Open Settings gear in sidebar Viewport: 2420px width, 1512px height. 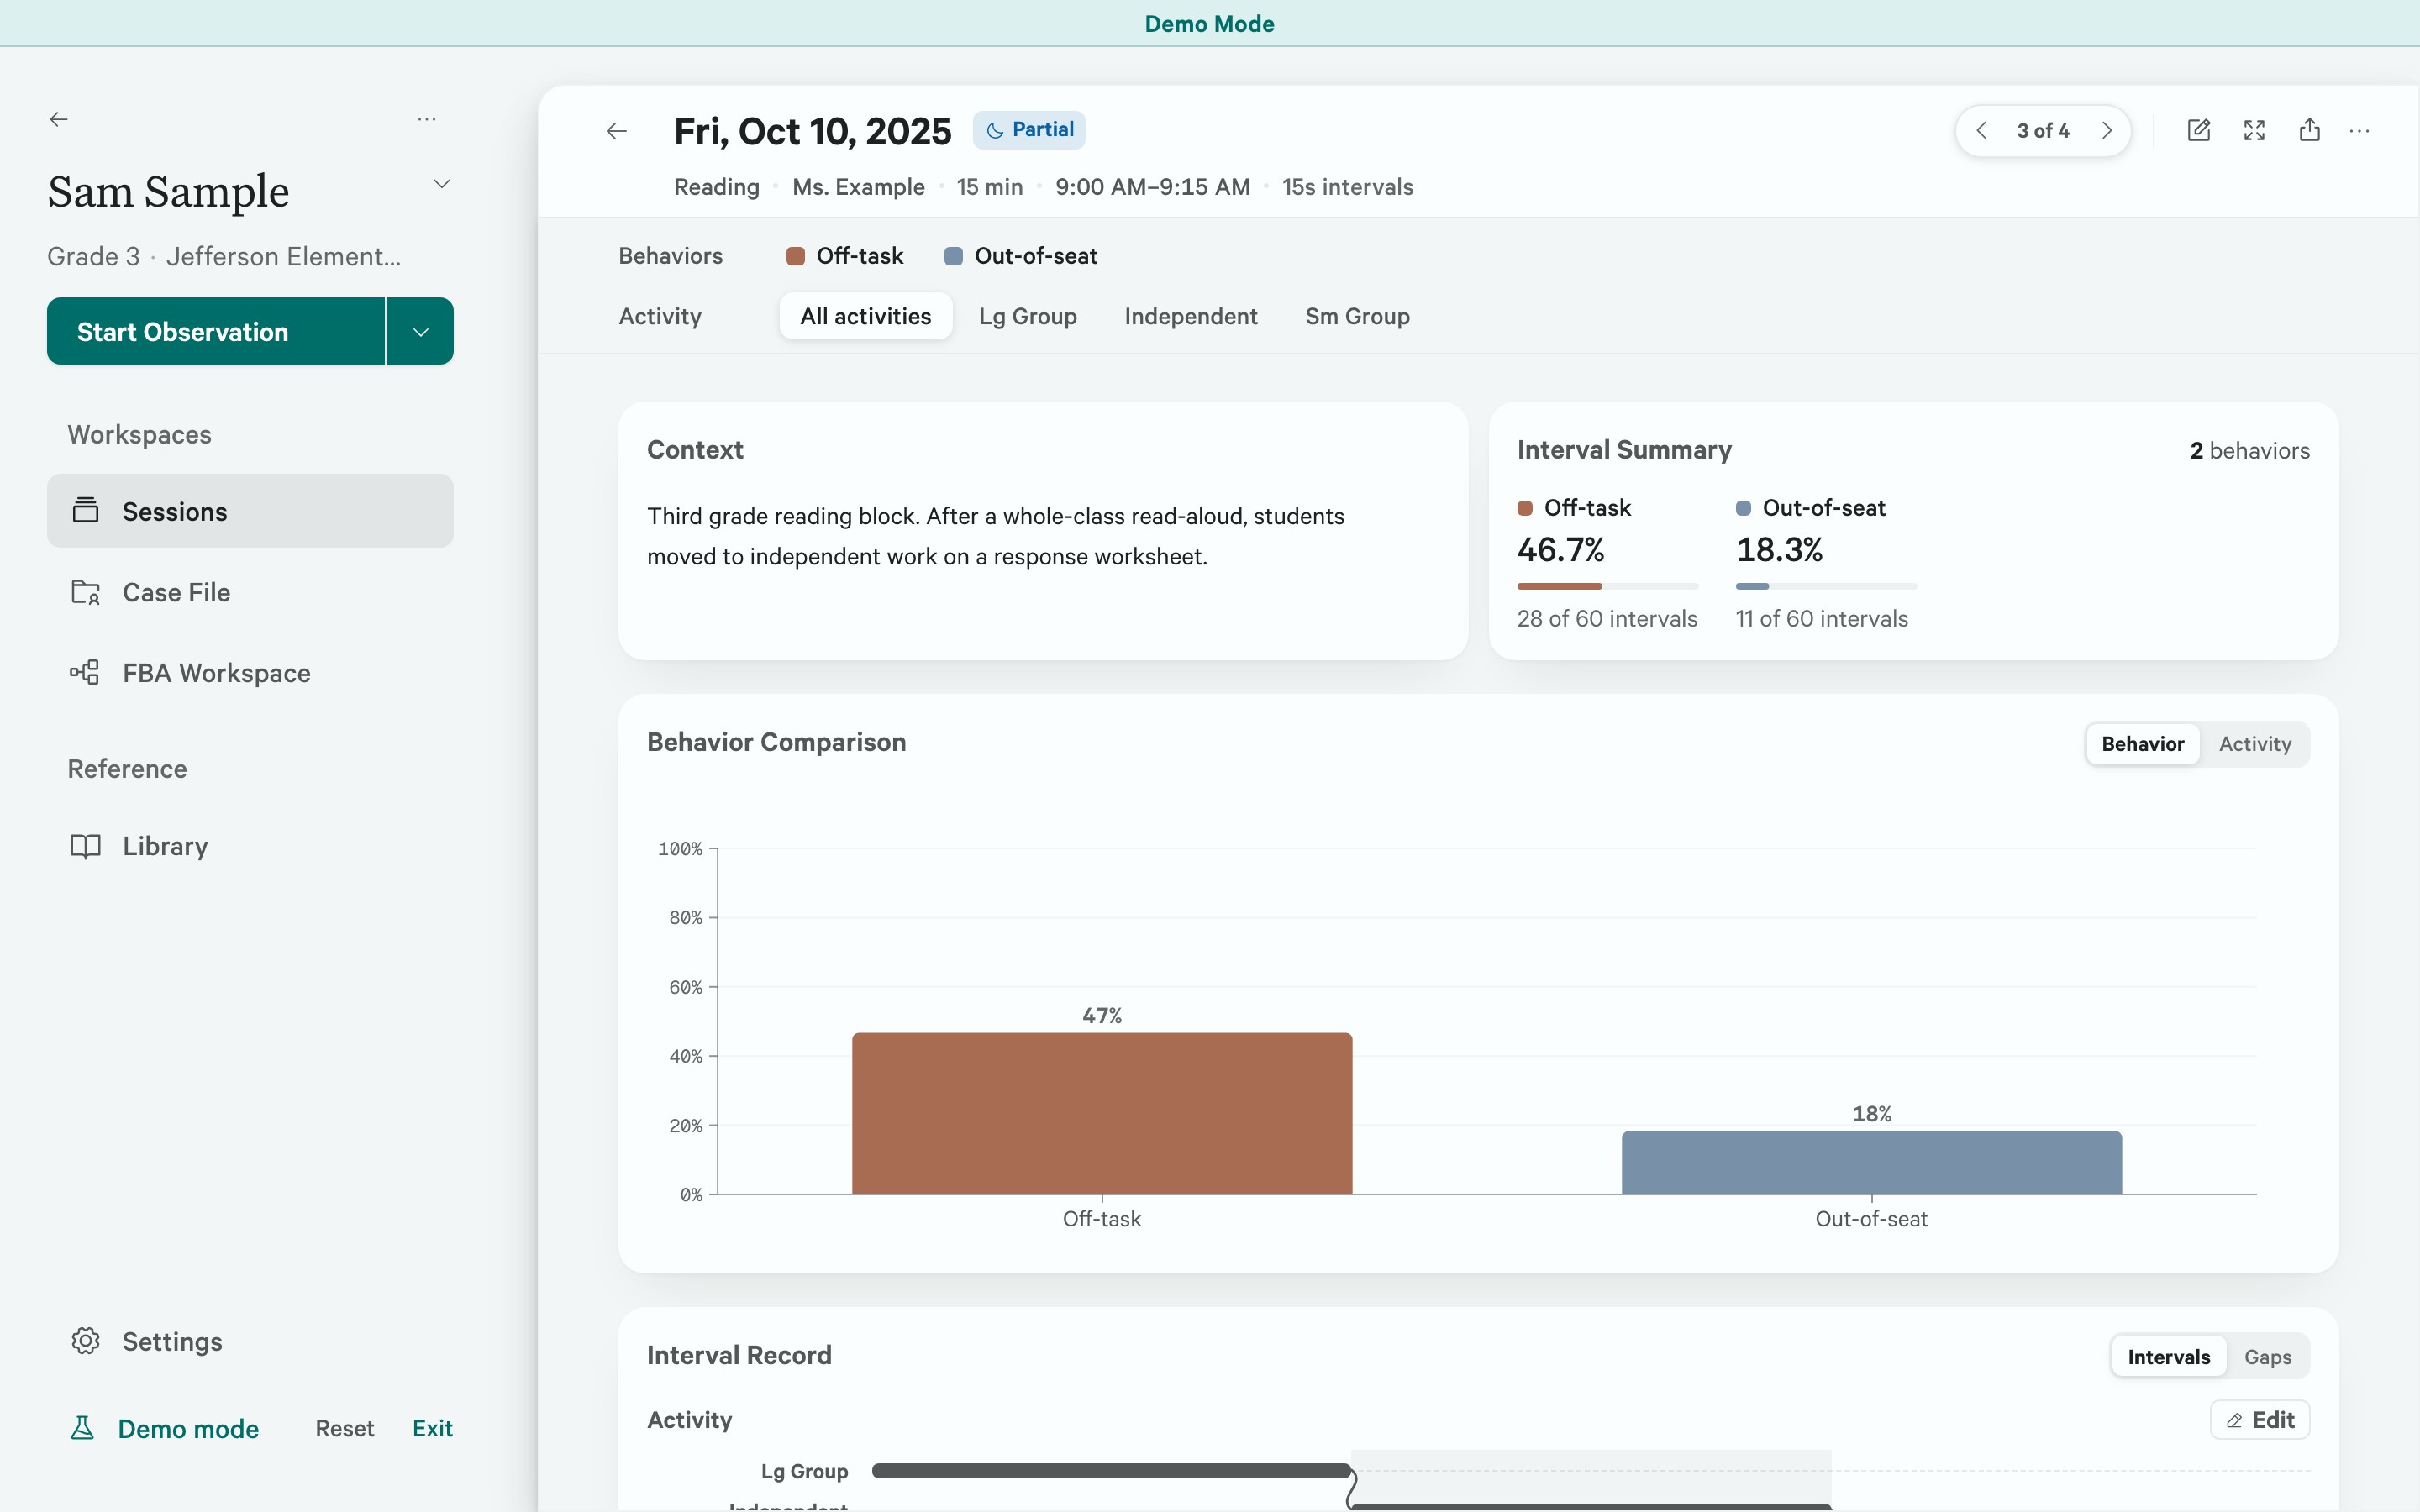[x=86, y=1341]
